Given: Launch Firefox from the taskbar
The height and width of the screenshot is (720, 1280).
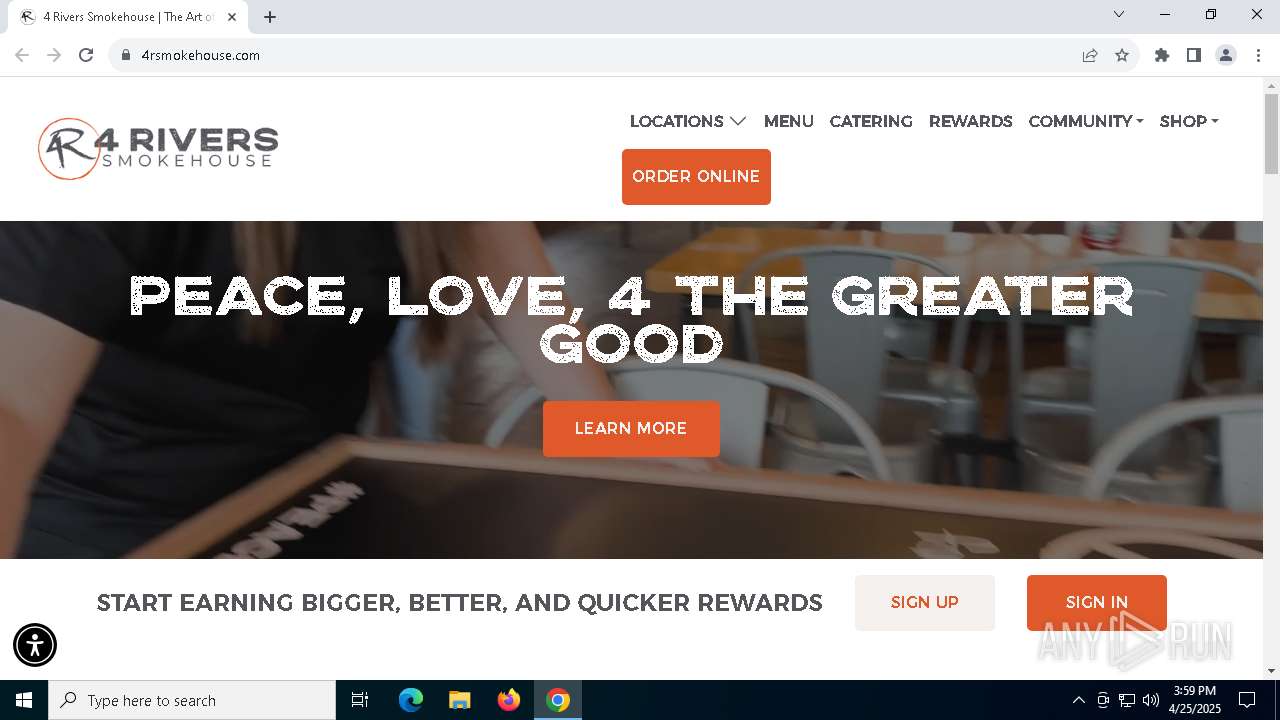Looking at the screenshot, I should click(x=509, y=700).
